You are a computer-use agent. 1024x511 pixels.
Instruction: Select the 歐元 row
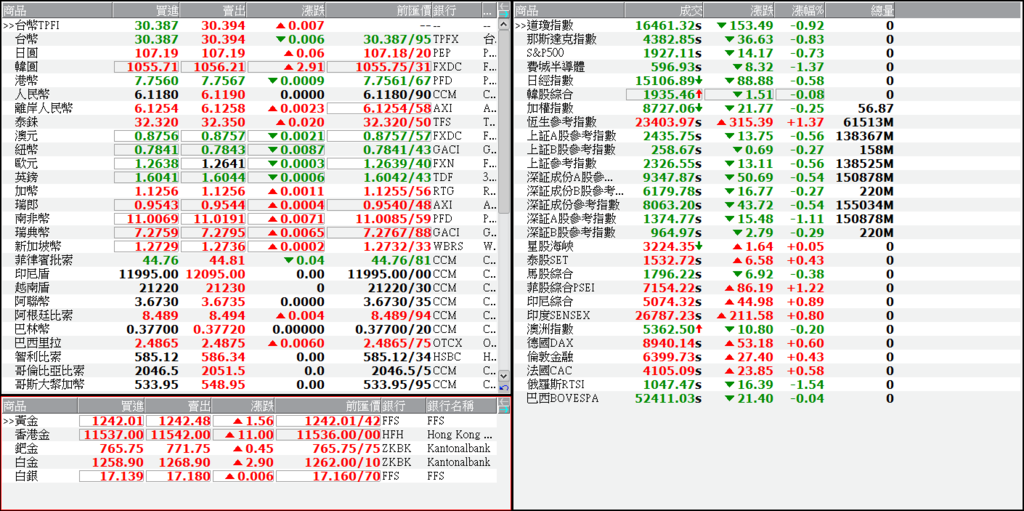[249, 163]
